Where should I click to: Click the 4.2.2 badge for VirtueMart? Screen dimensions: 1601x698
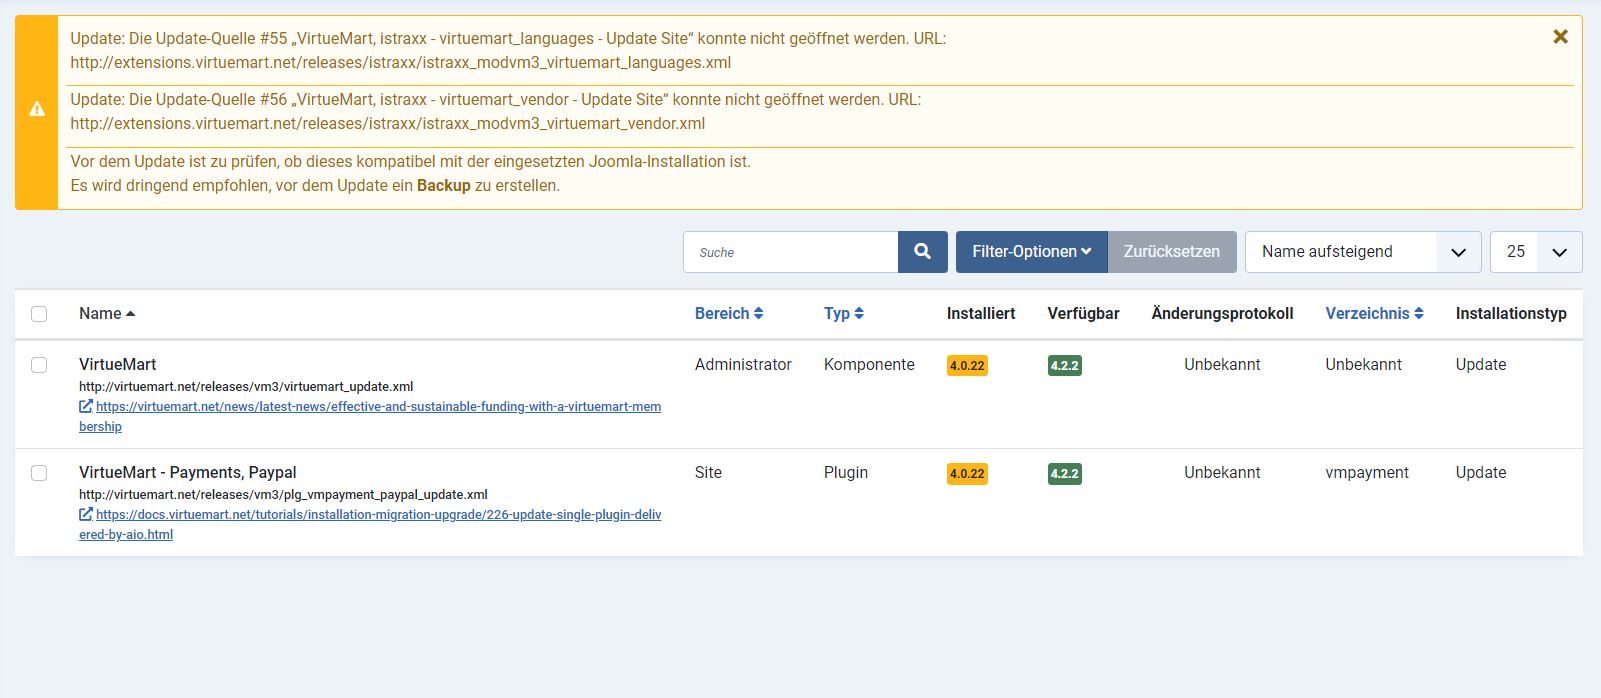[1064, 366]
